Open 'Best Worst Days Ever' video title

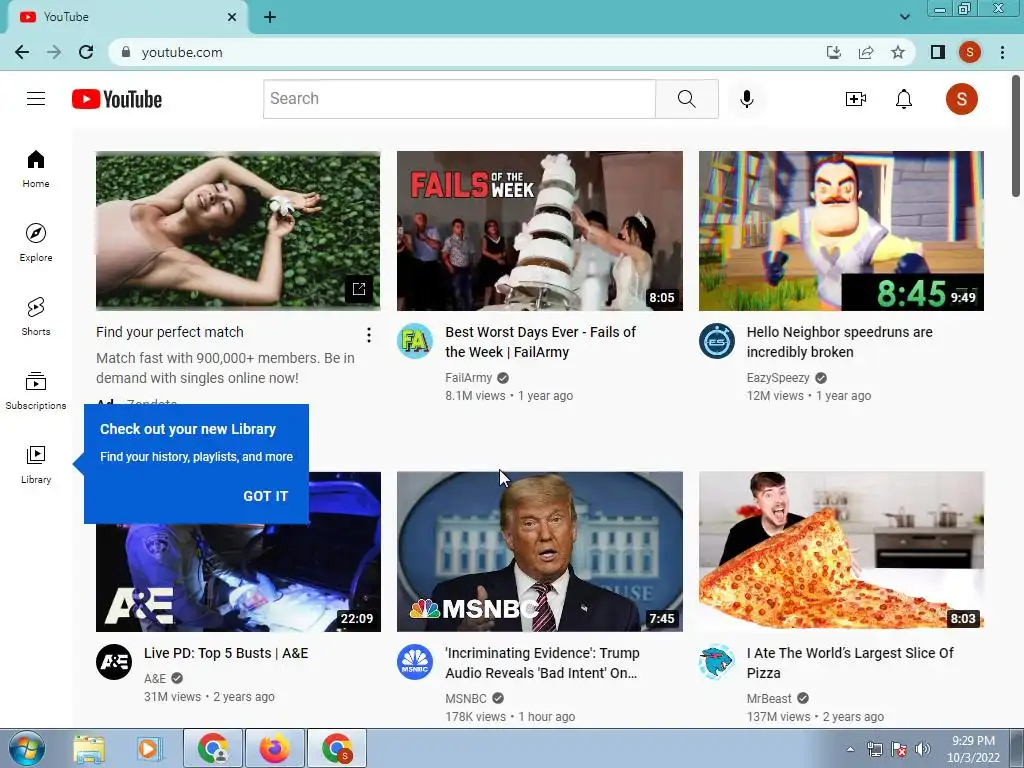(x=540, y=342)
